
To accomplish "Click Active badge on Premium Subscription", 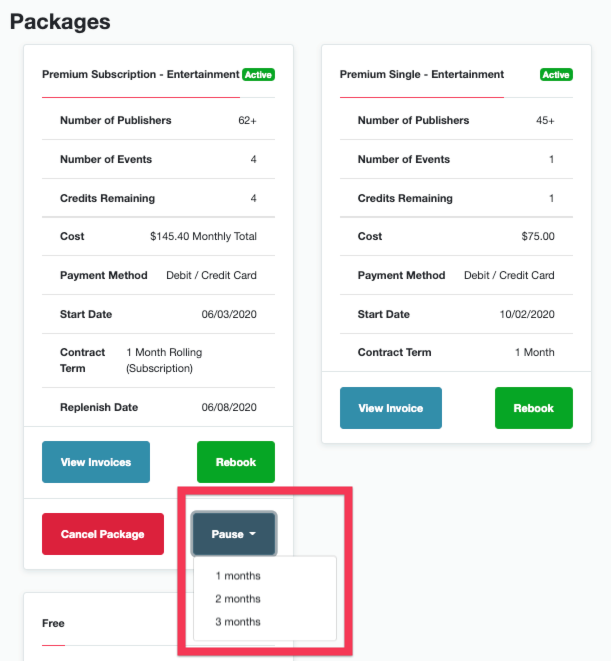I will point(258,75).
